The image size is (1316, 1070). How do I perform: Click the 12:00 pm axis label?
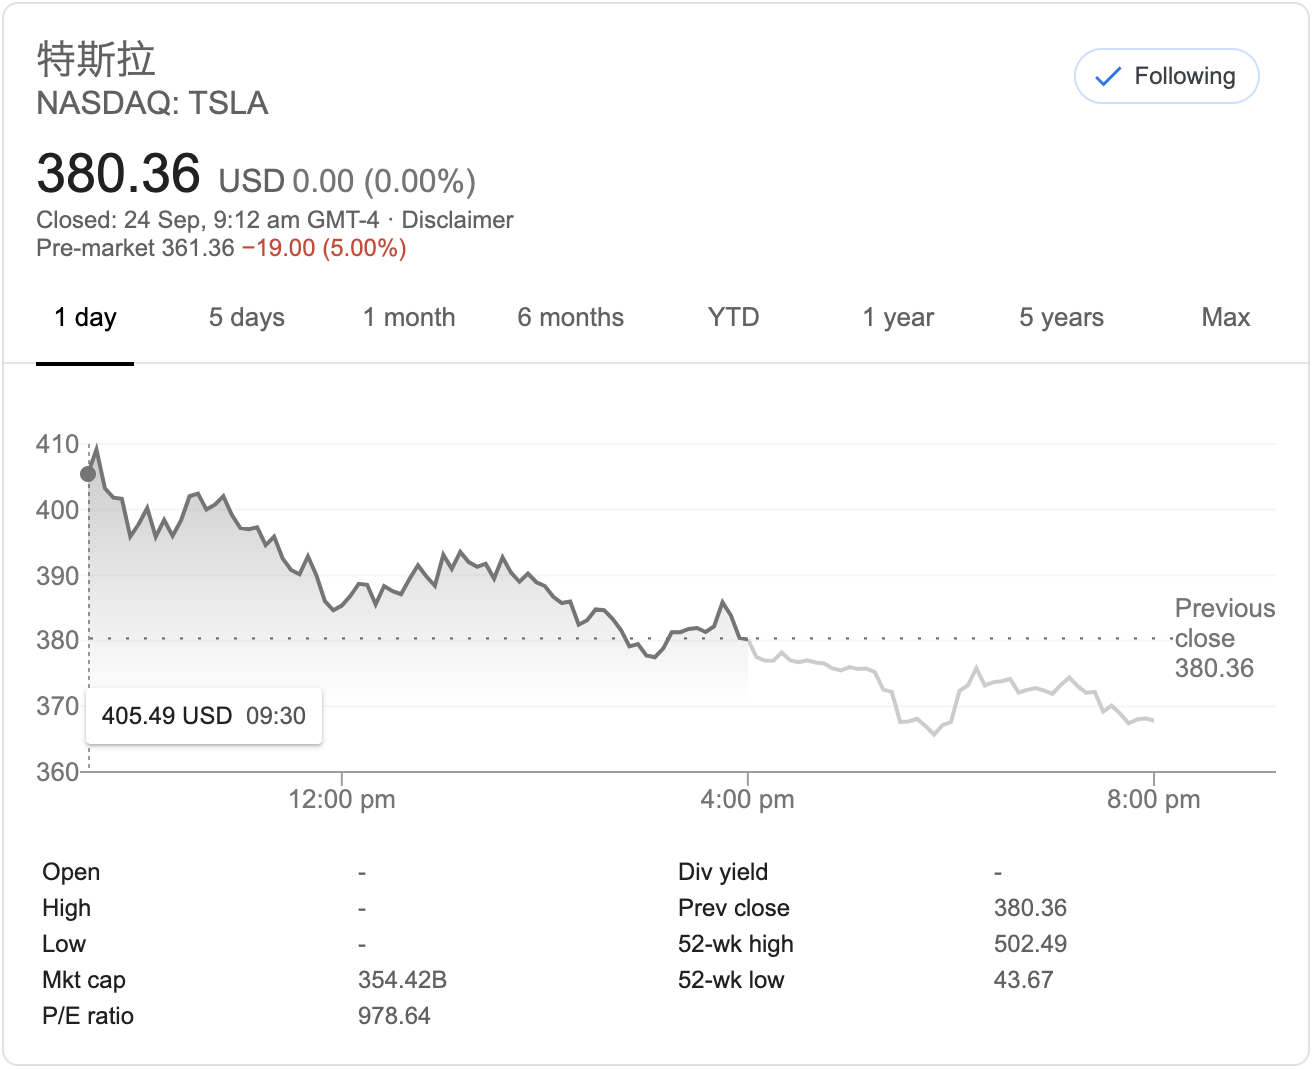click(342, 800)
